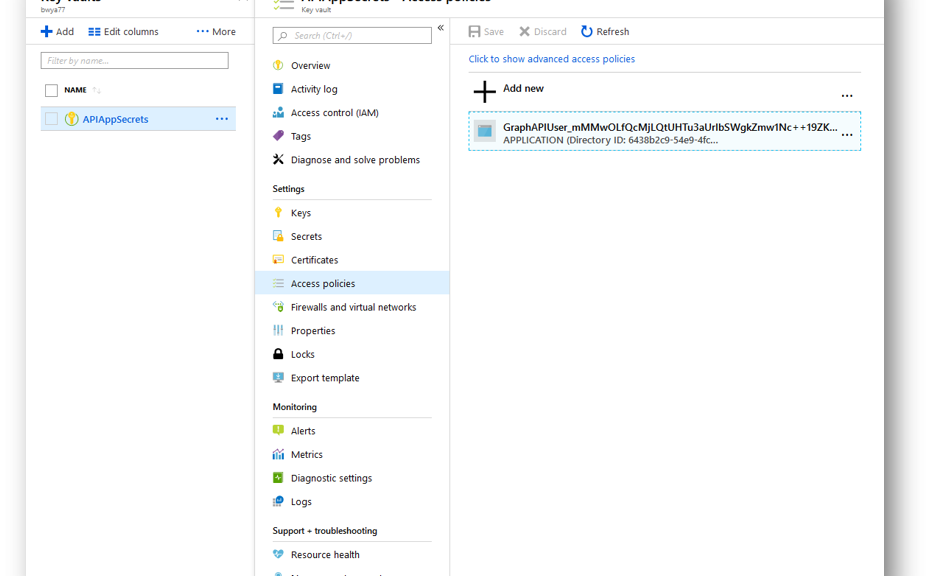Open ellipsis menu beside Add new
Viewport: 942px width, 576px height.
[x=846, y=95]
